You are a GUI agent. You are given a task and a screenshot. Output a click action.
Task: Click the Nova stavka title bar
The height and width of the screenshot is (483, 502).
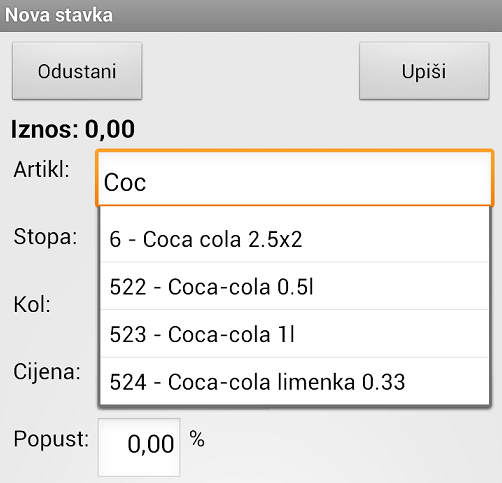point(251,16)
